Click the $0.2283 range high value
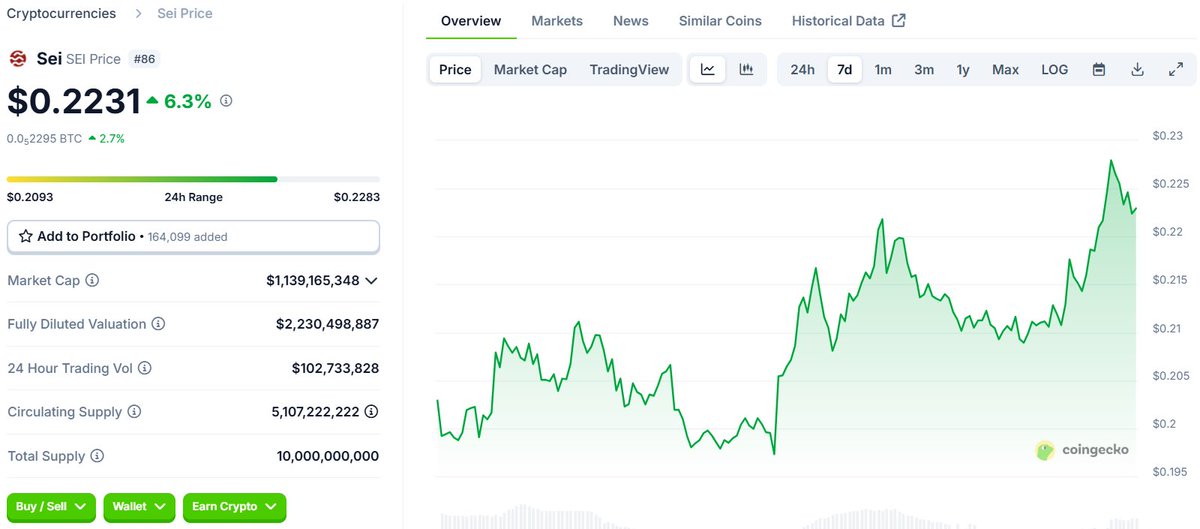This screenshot has height=529, width=1200. pos(357,197)
